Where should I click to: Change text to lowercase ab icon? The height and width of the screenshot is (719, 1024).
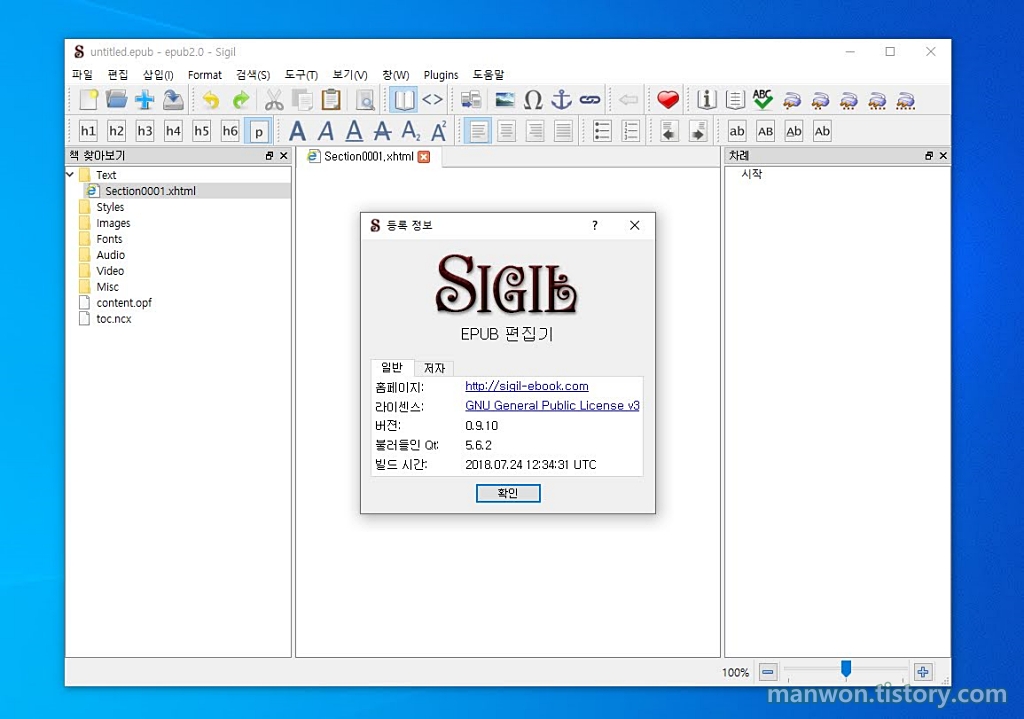(x=737, y=131)
